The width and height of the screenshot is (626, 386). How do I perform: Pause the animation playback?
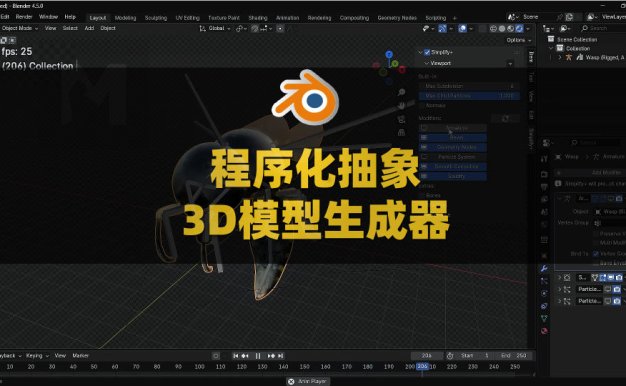point(258,356)
